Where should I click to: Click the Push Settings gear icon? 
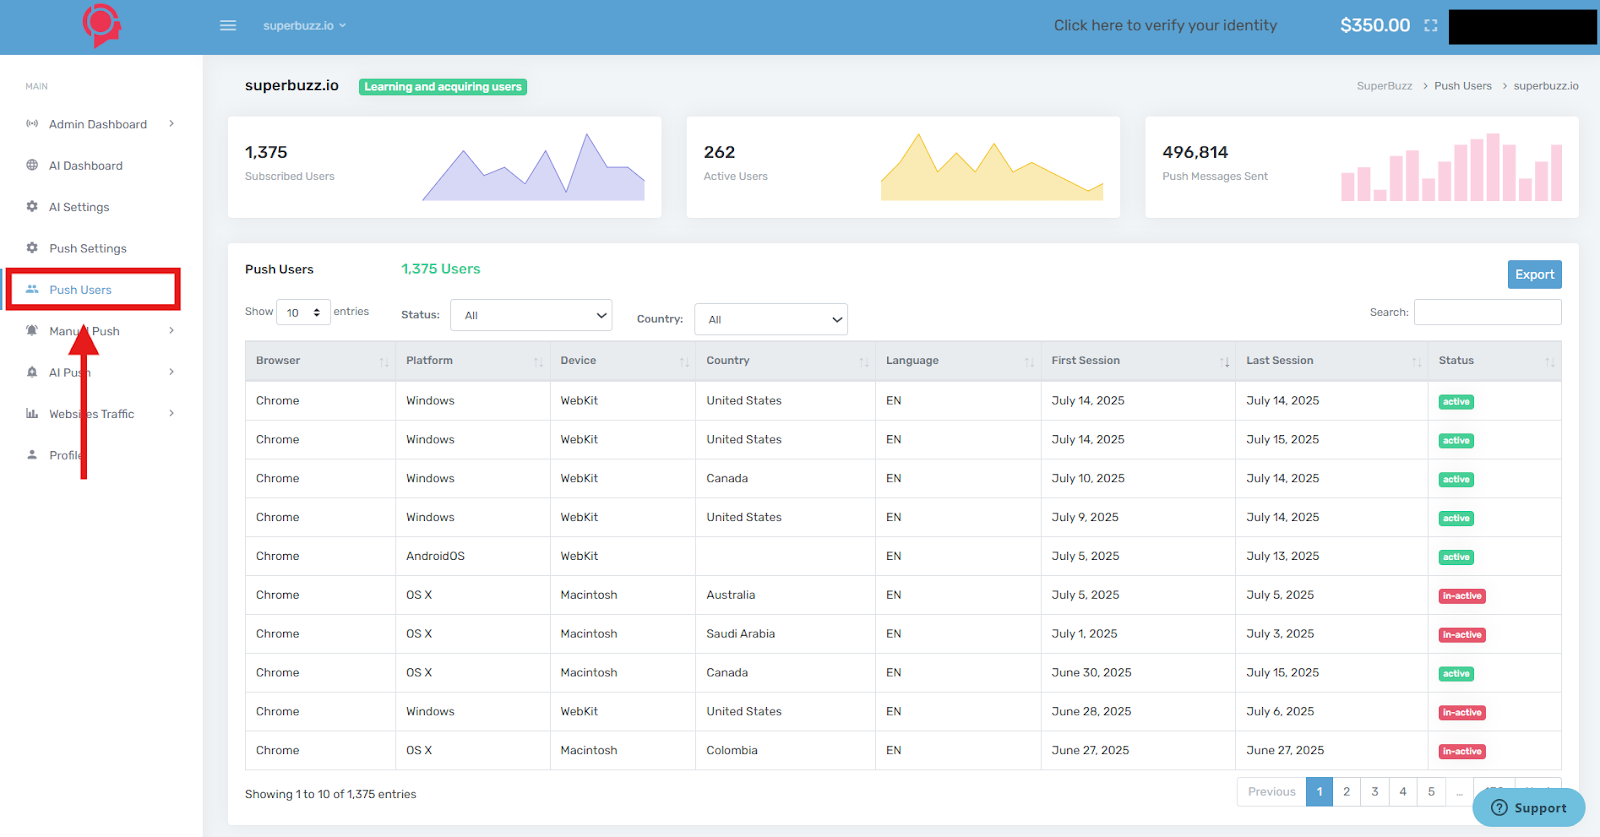32,247
